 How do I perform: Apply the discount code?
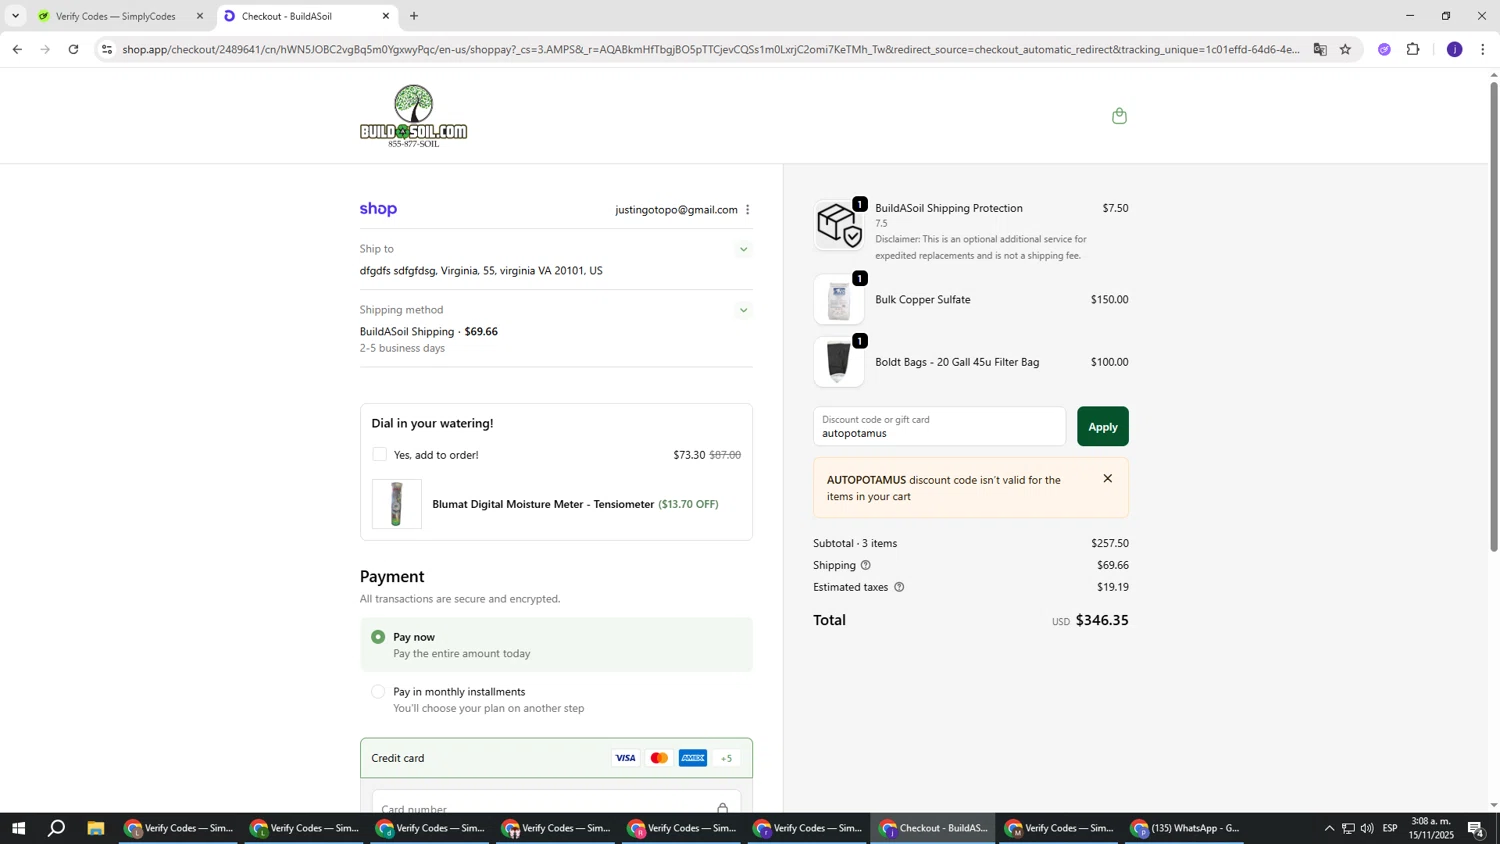point(1102,427)
